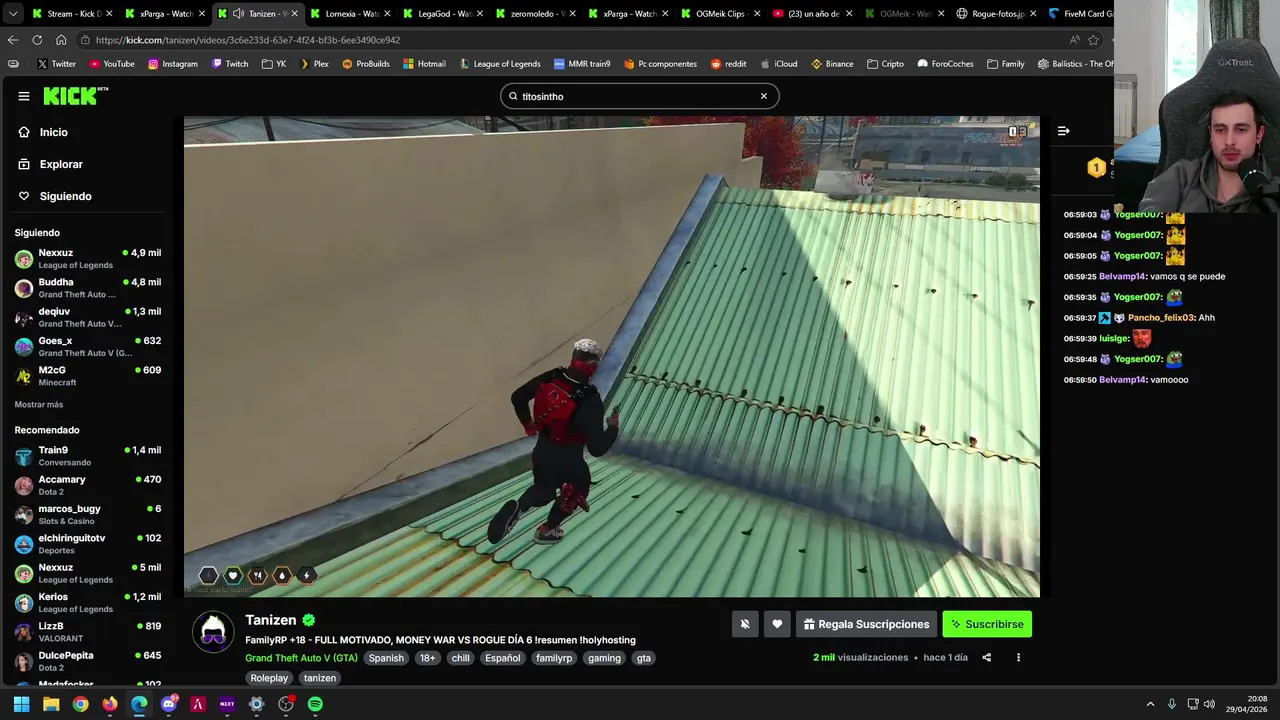Switch to Rogue-fotos.jpg tab
Viewport: 1280px width, 720px height.
pos(996,14)
